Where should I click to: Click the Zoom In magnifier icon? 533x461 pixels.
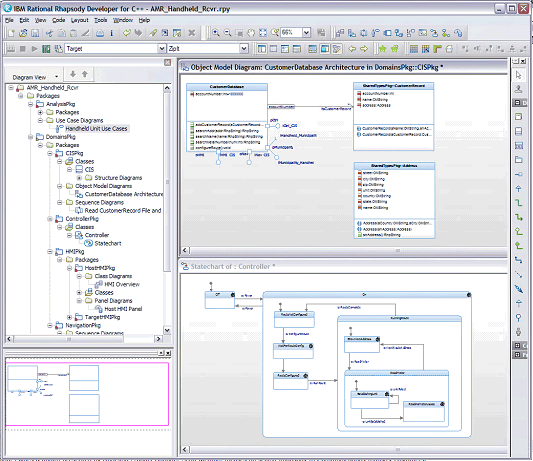[x=216, y=33]
